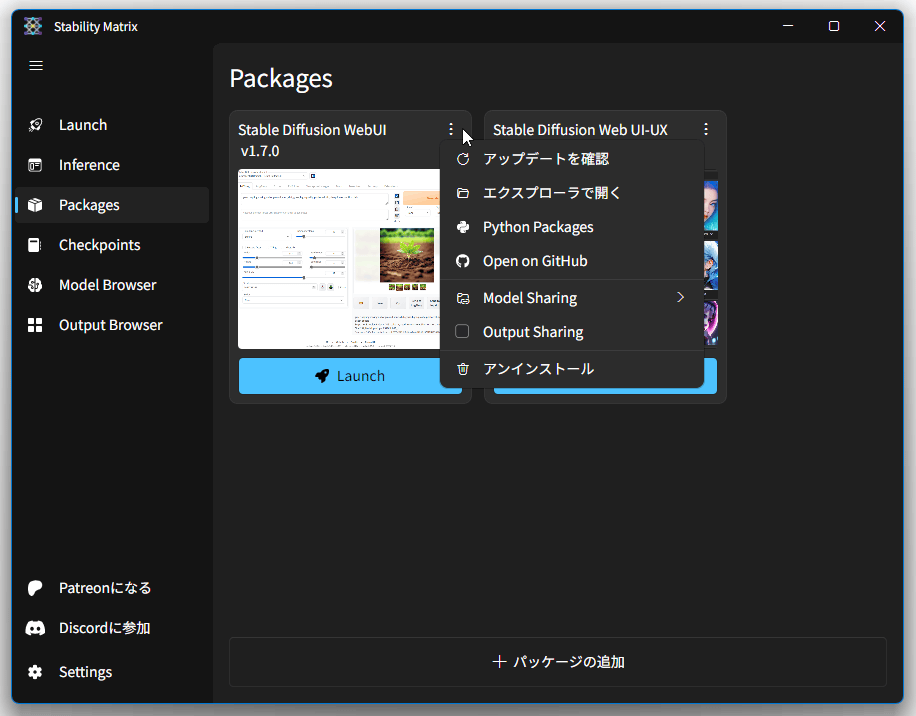Click the Checkpoints notebook icon
916x716 pixels.
(35, 245)
